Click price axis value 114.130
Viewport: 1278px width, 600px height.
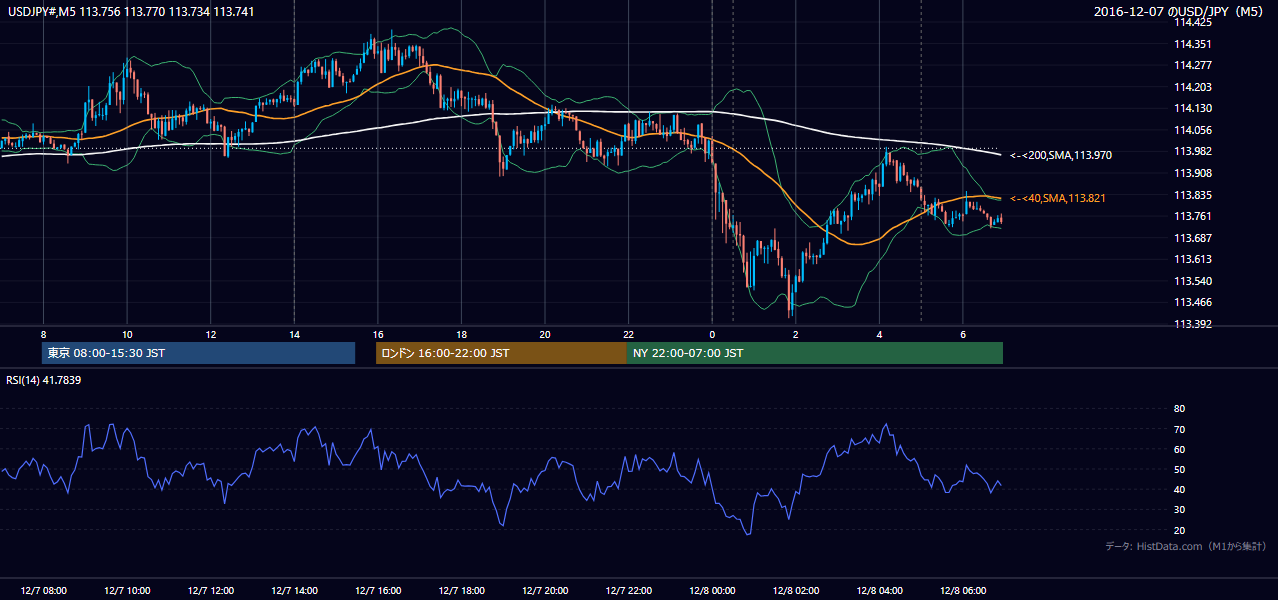point(1193,108)
